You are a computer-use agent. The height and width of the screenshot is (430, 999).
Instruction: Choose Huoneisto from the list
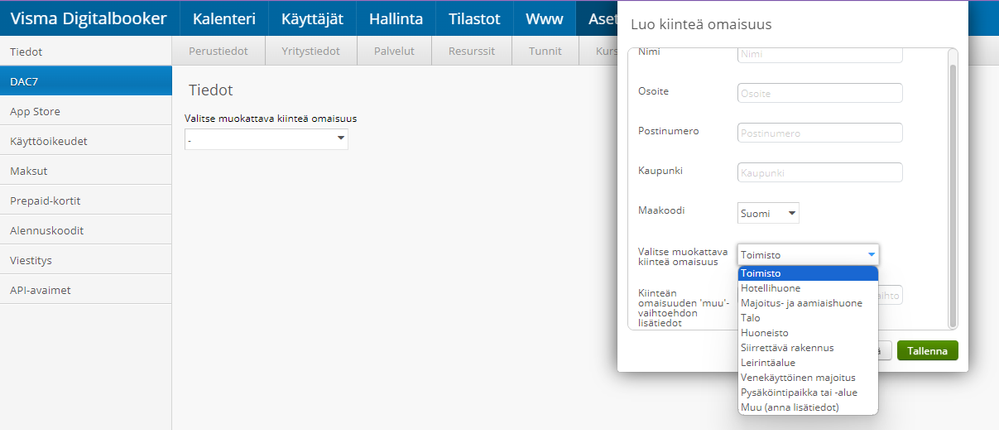(x=808, y=333)
